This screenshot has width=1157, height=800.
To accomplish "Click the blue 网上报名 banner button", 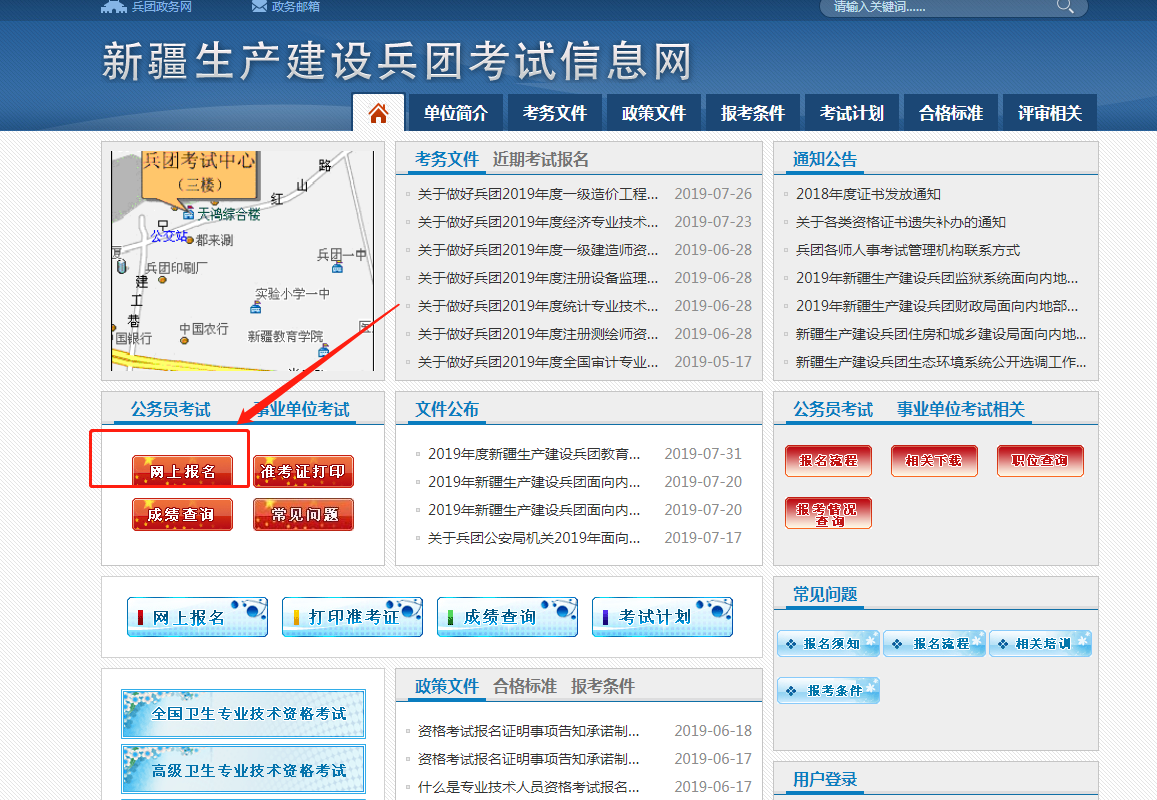I will (x=197, y=617).
